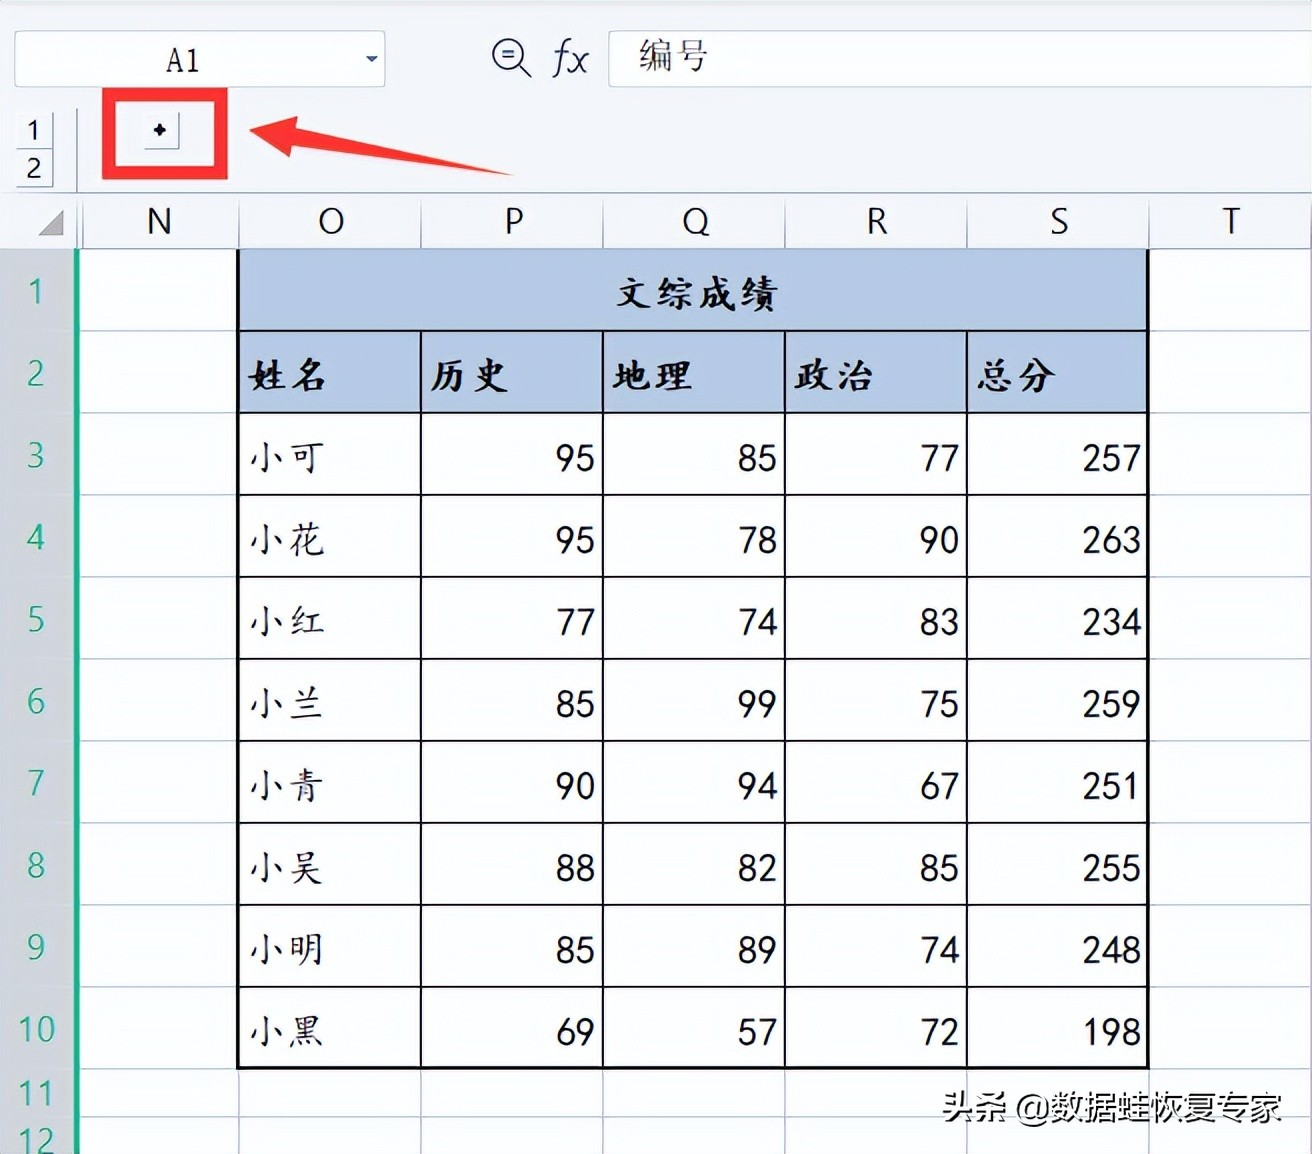Viewport: 1312px width, 1154px height.
Task: Expand the collapsed column group plus button
Action: [160, 130]
